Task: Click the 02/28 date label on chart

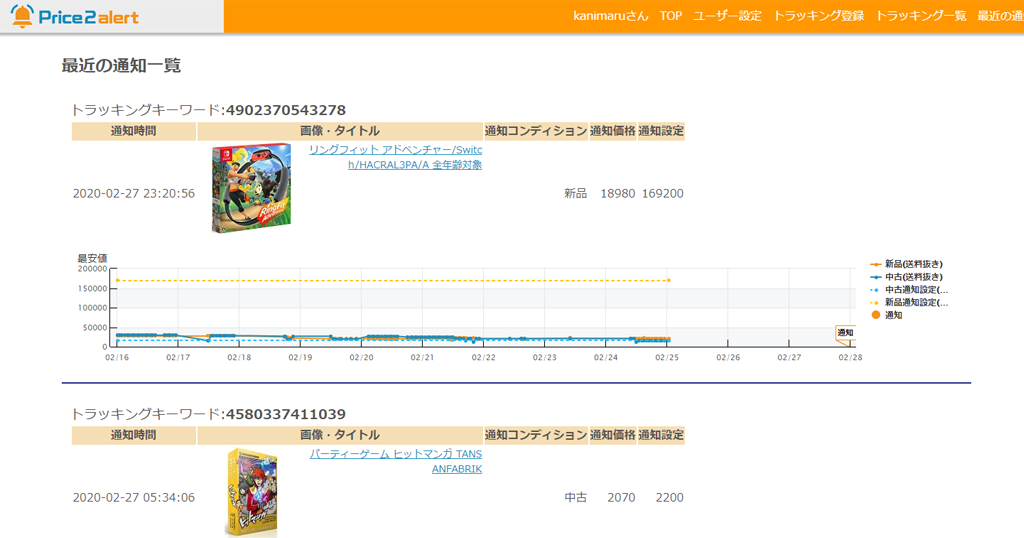Action: click(x=850, y=358)
